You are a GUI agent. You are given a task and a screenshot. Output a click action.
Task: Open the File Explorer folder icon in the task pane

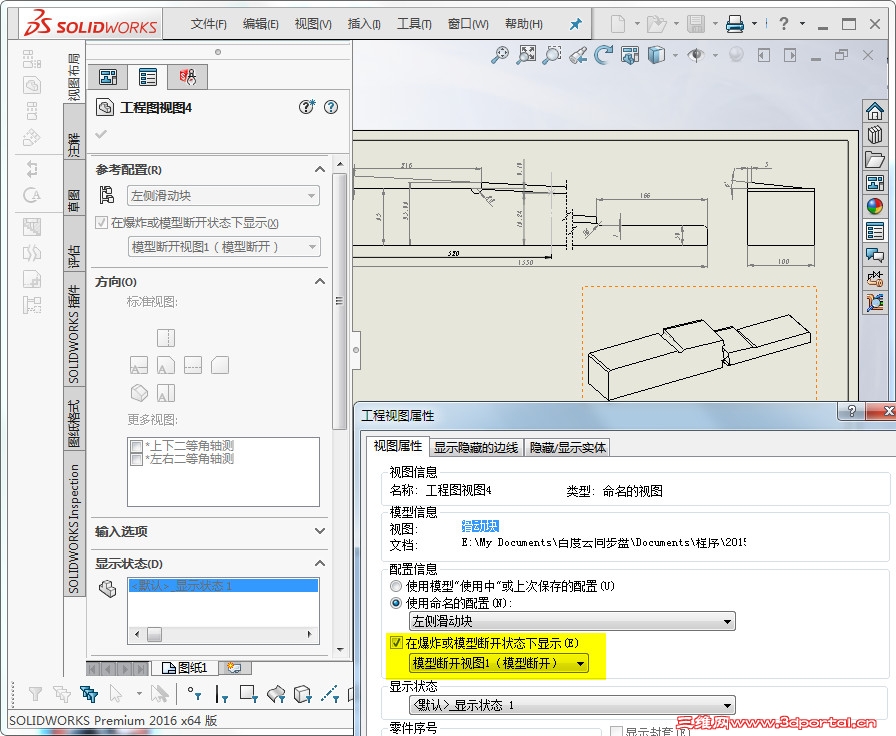click(874, 159)
